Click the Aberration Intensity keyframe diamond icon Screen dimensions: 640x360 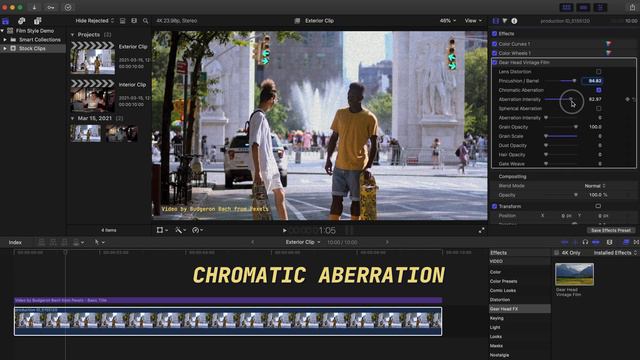click(x=627, y=99)
